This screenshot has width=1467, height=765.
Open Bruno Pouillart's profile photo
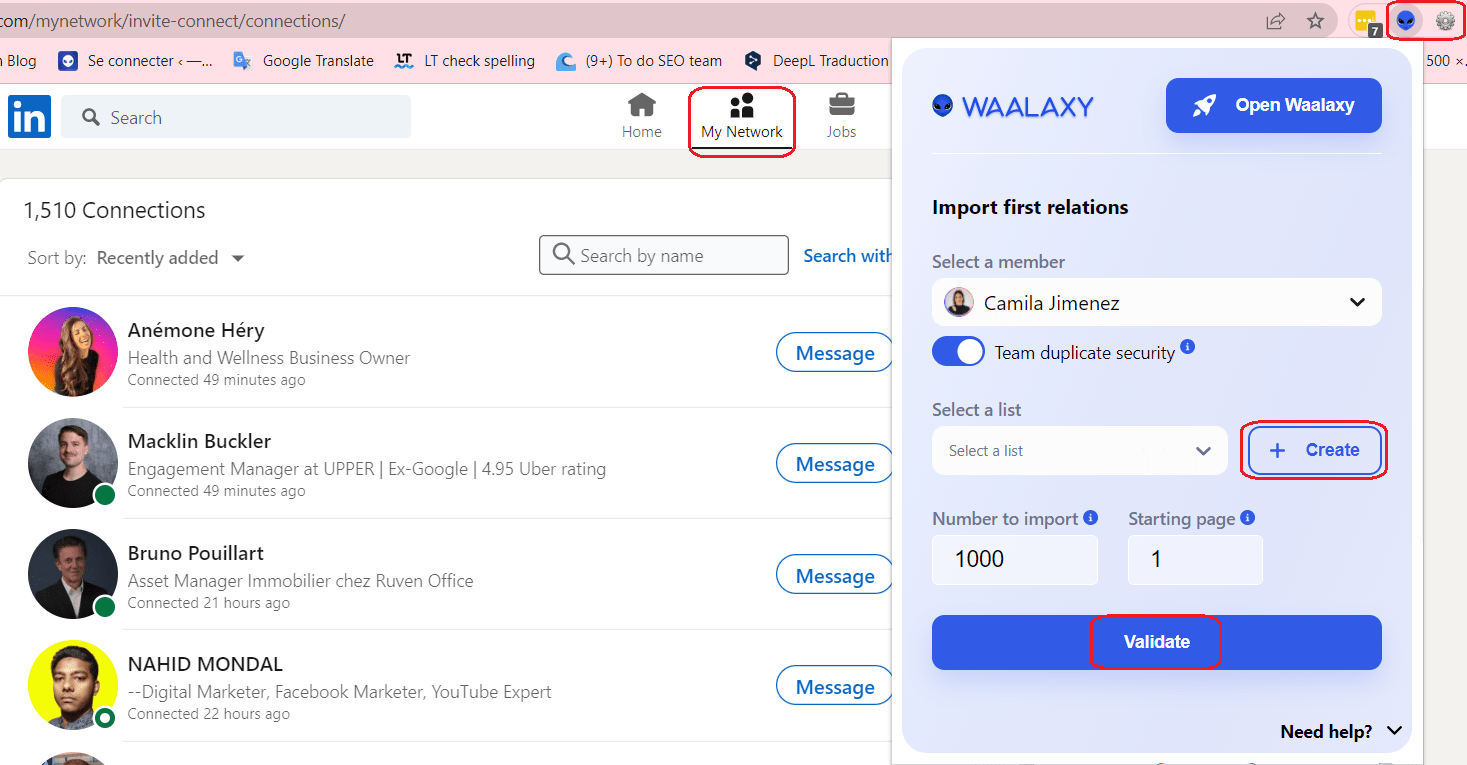click(x=73, y=574)
